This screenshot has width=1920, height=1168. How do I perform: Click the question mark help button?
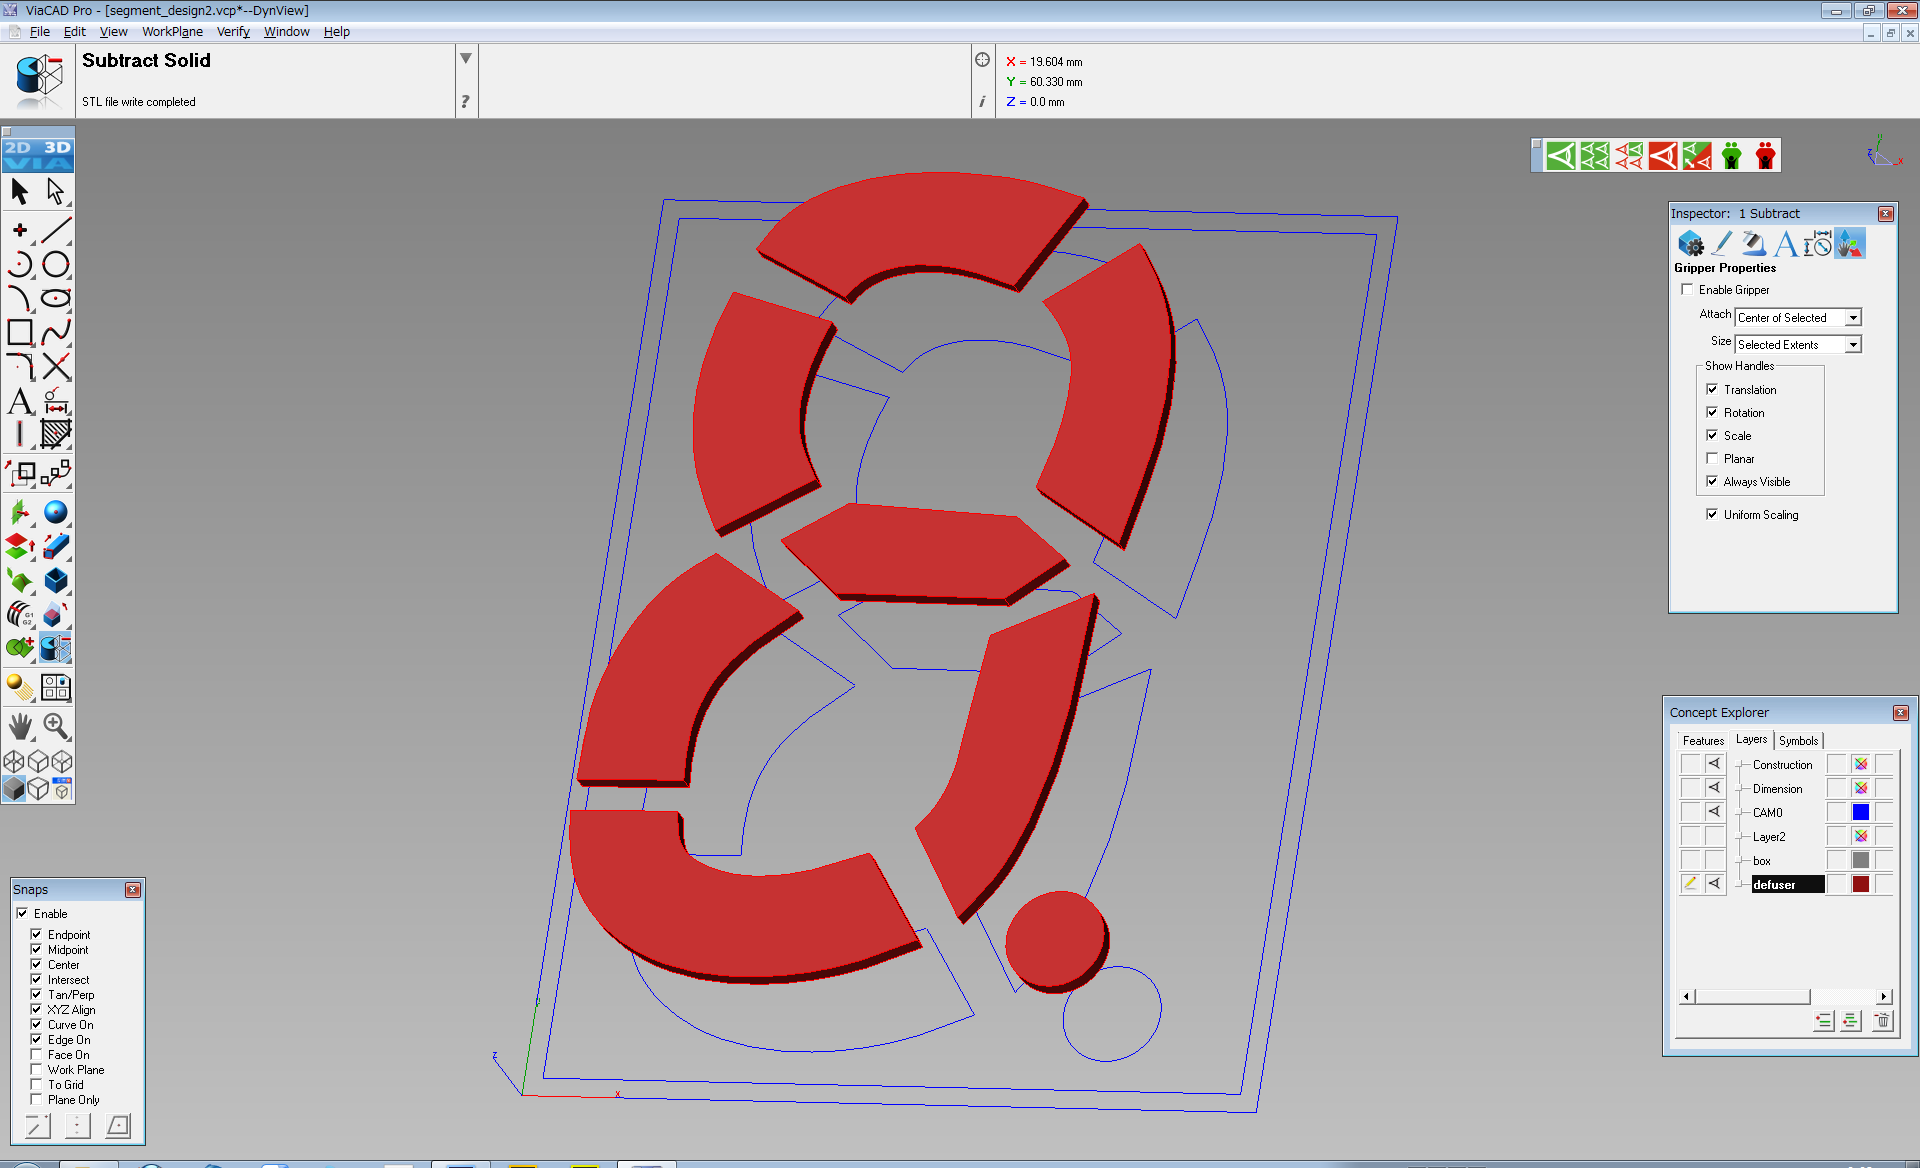click(466, 101)
